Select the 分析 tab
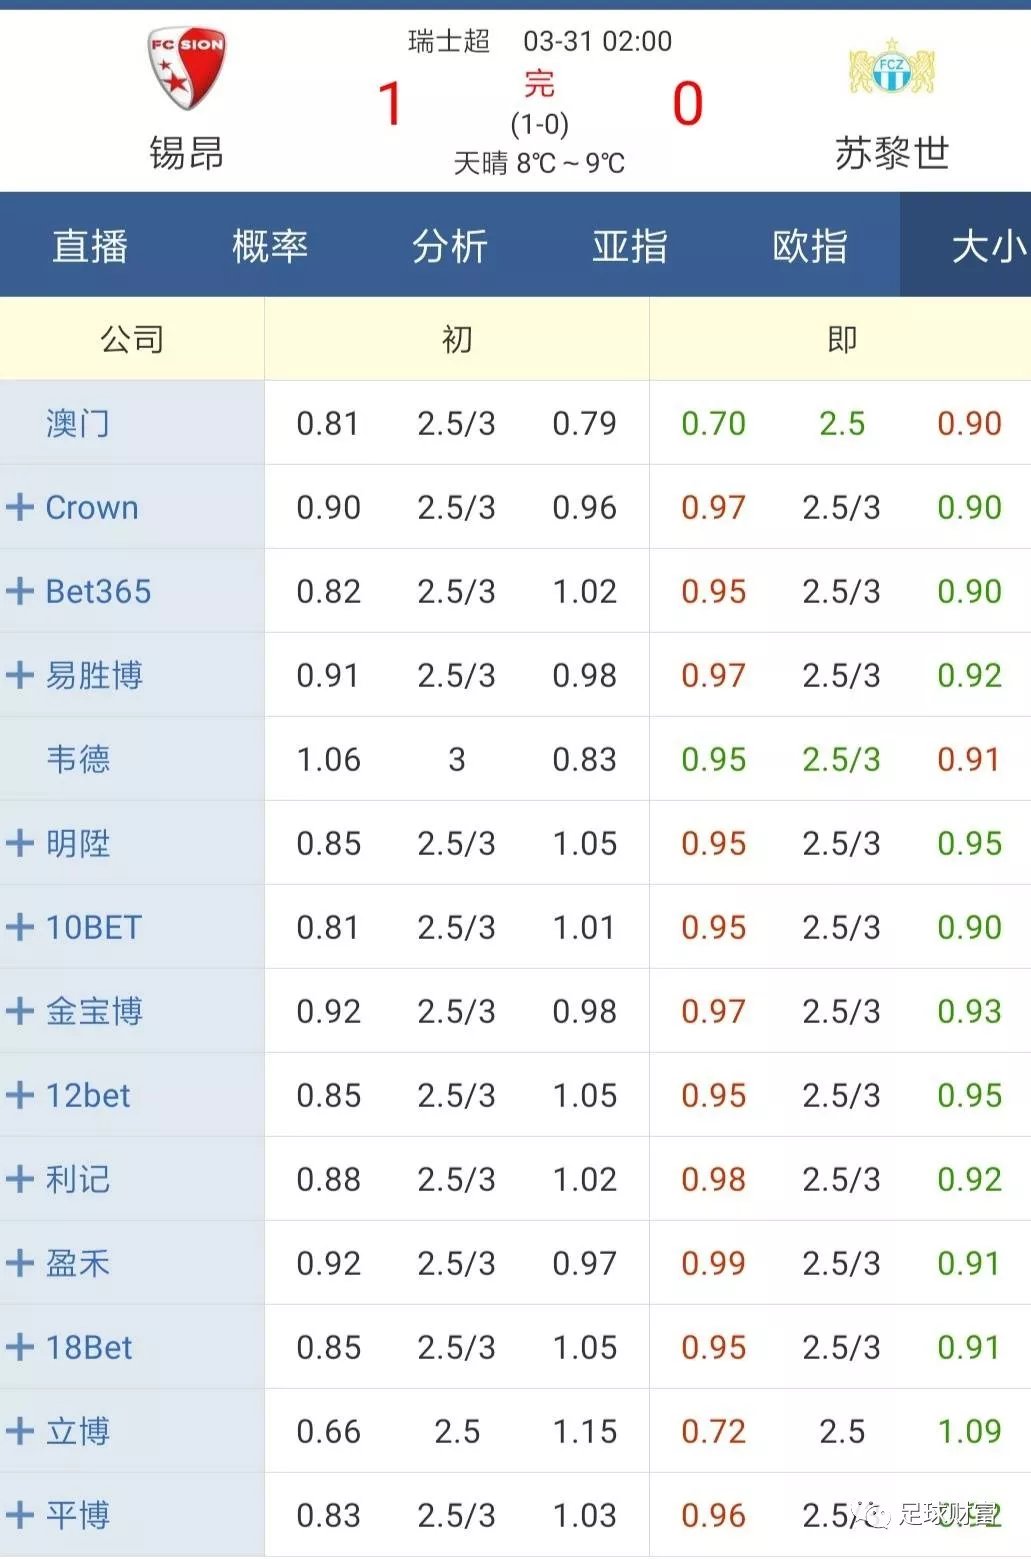1031x1559 pixels. [450, 246]
